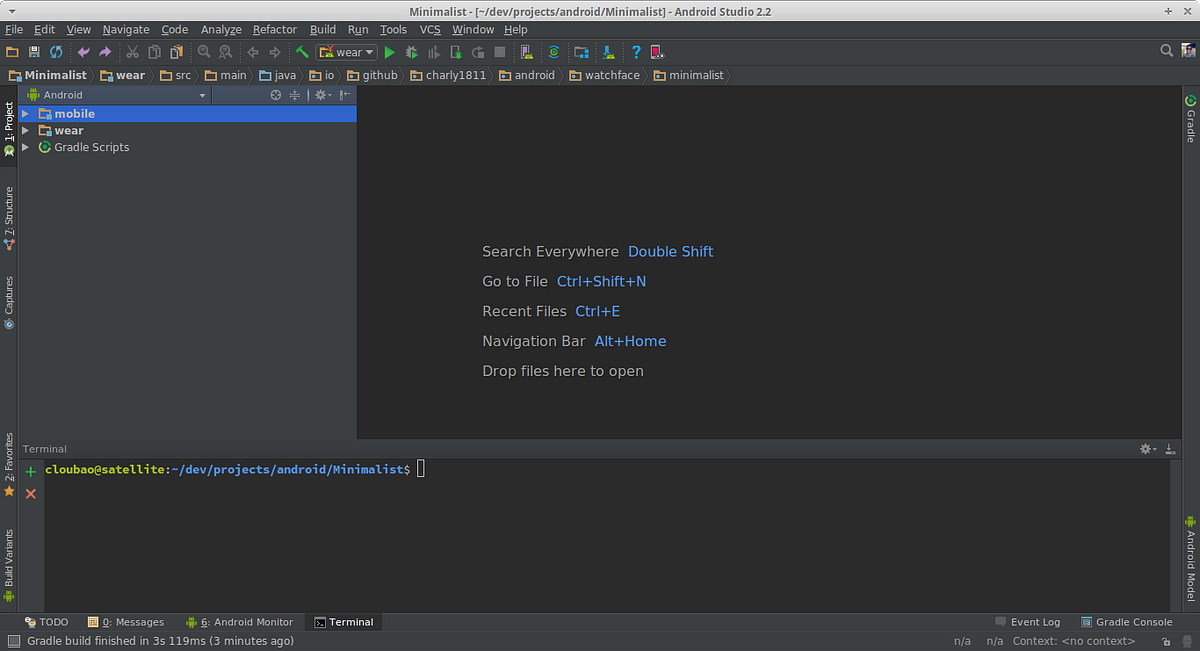Open the Build menu
The image size is (1200, 651).
pos(323,30)
